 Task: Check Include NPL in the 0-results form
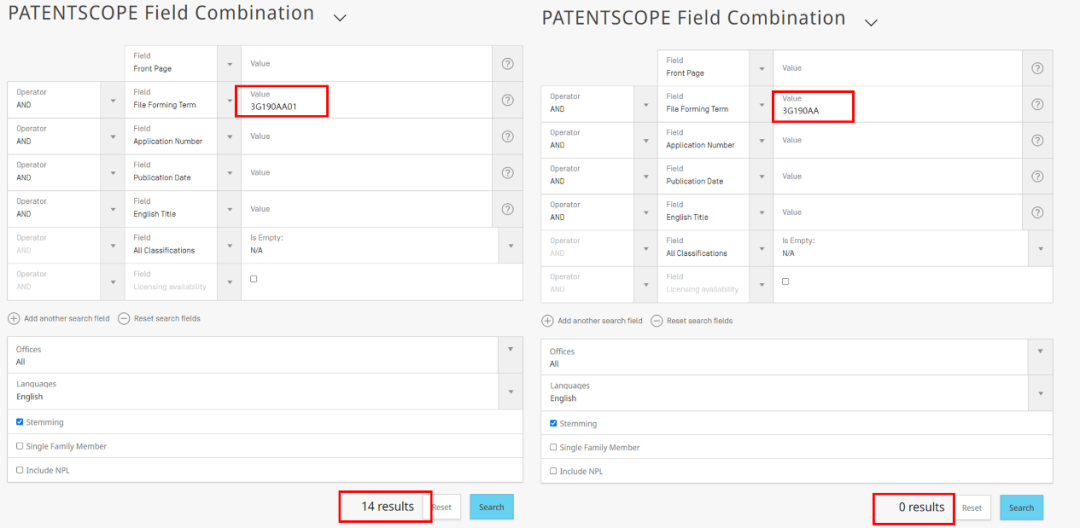pyautogui.click(x=553, y=472)
